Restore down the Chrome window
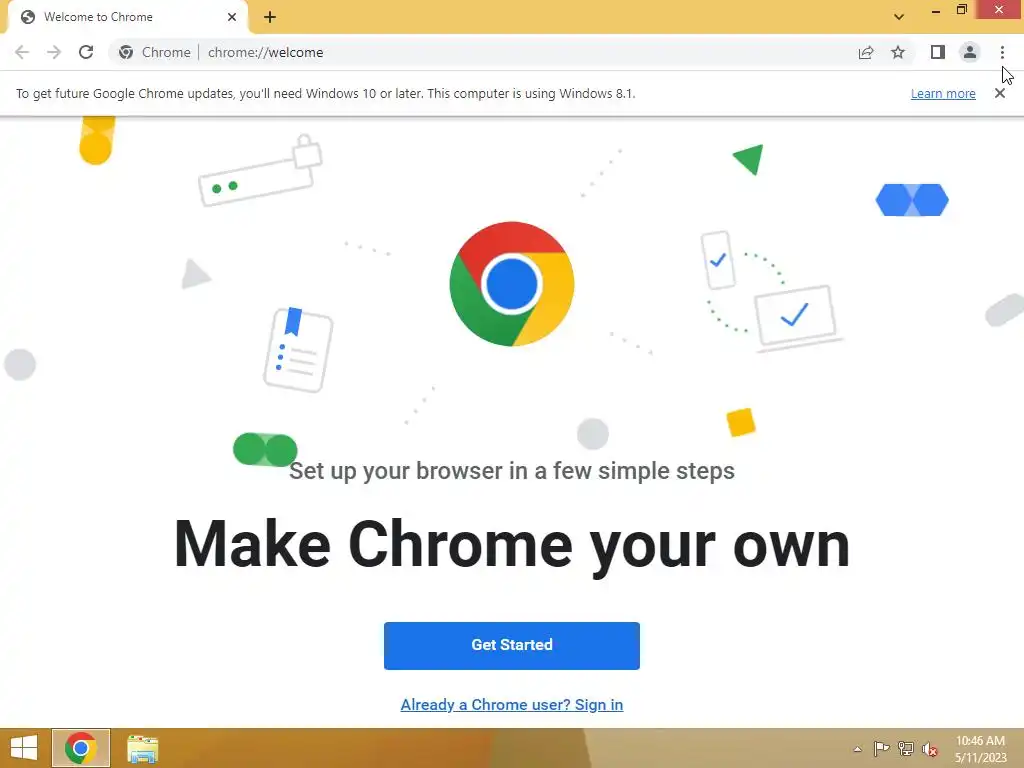This screenshot has width=1024, height=768. (x=961, y=9)
